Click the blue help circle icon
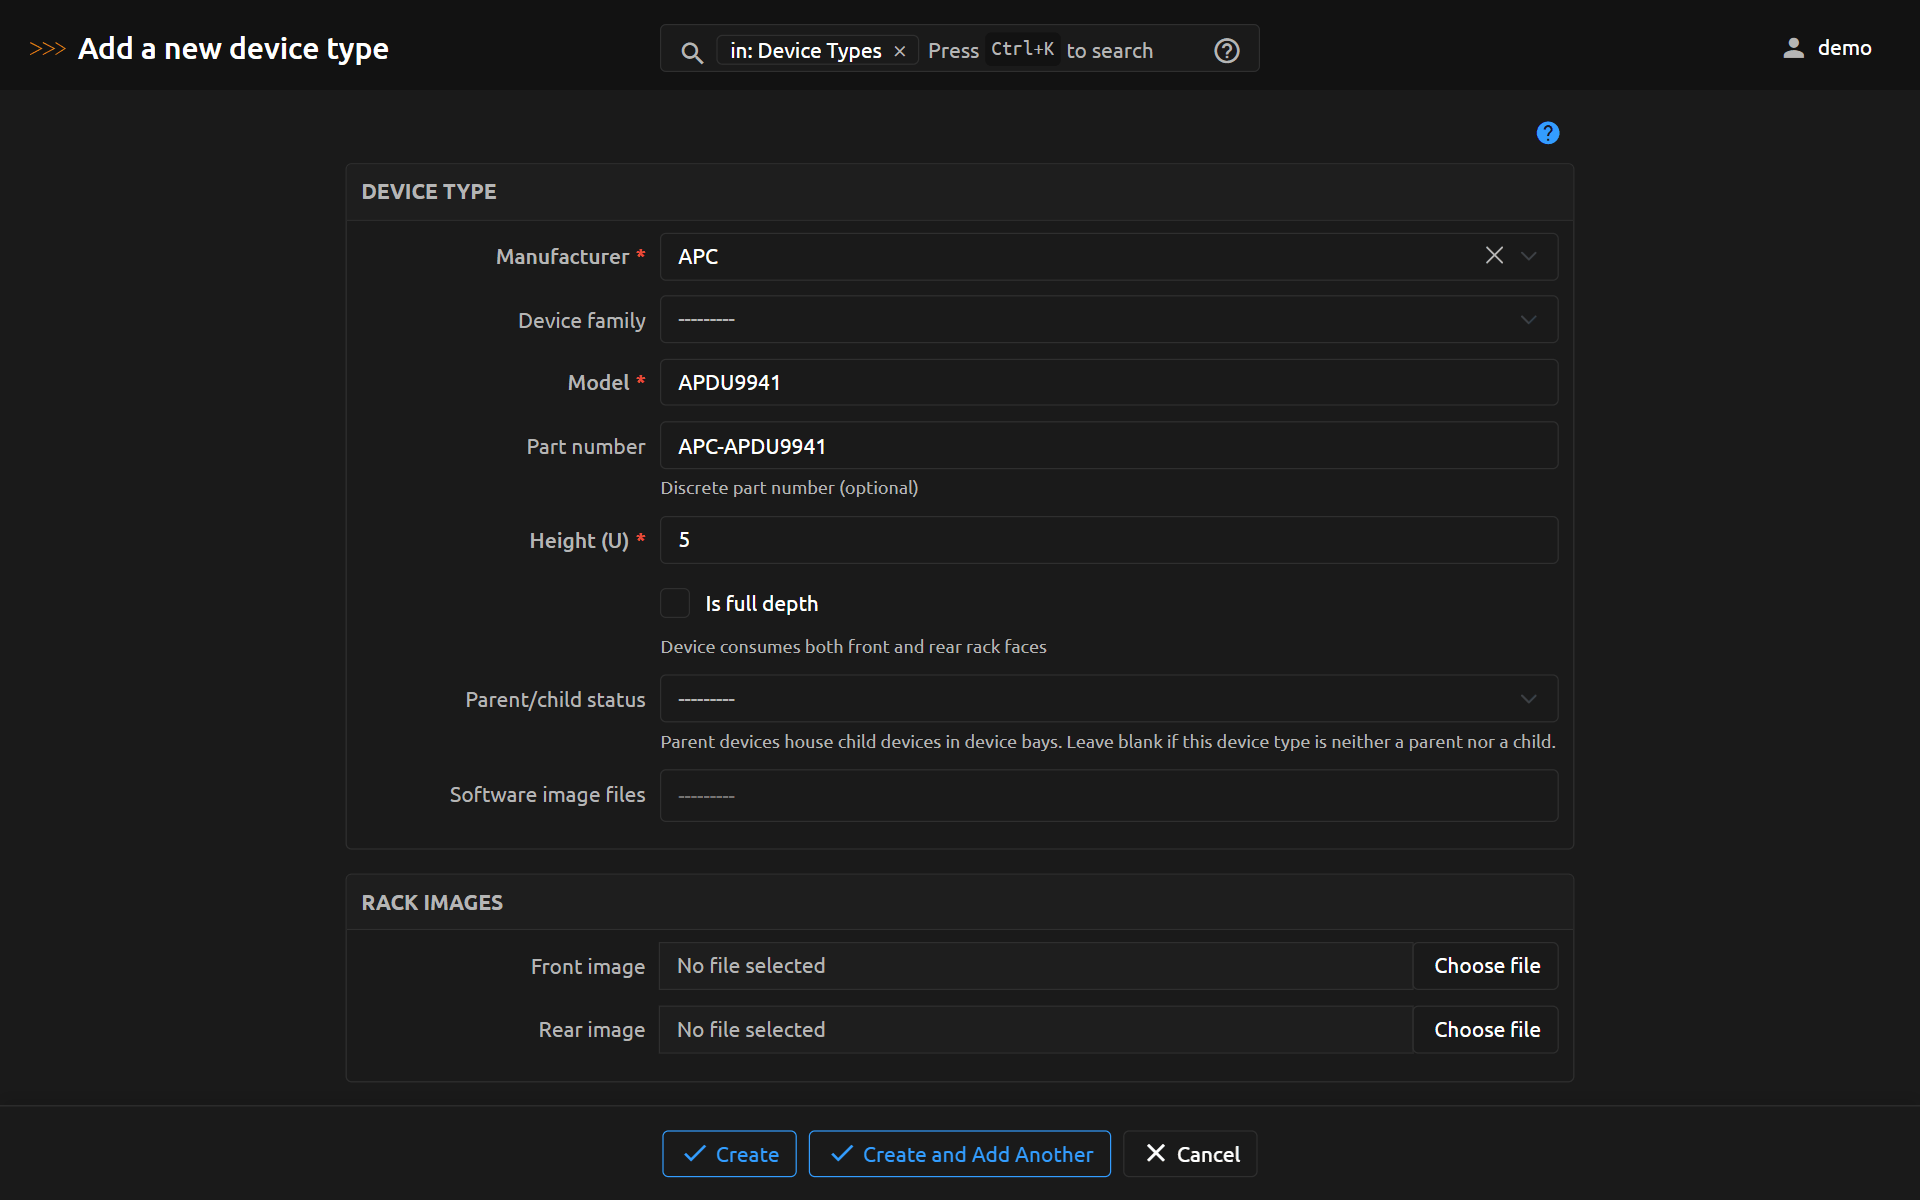1920x1200 pixels. (1547, 133)
